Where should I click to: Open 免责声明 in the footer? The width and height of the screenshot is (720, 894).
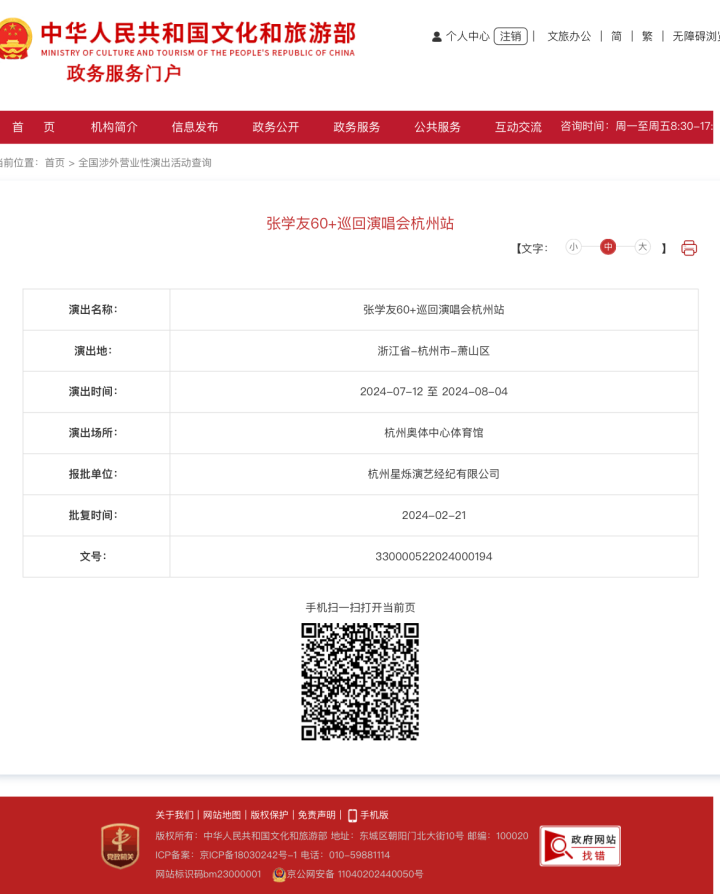coord(316,815)
